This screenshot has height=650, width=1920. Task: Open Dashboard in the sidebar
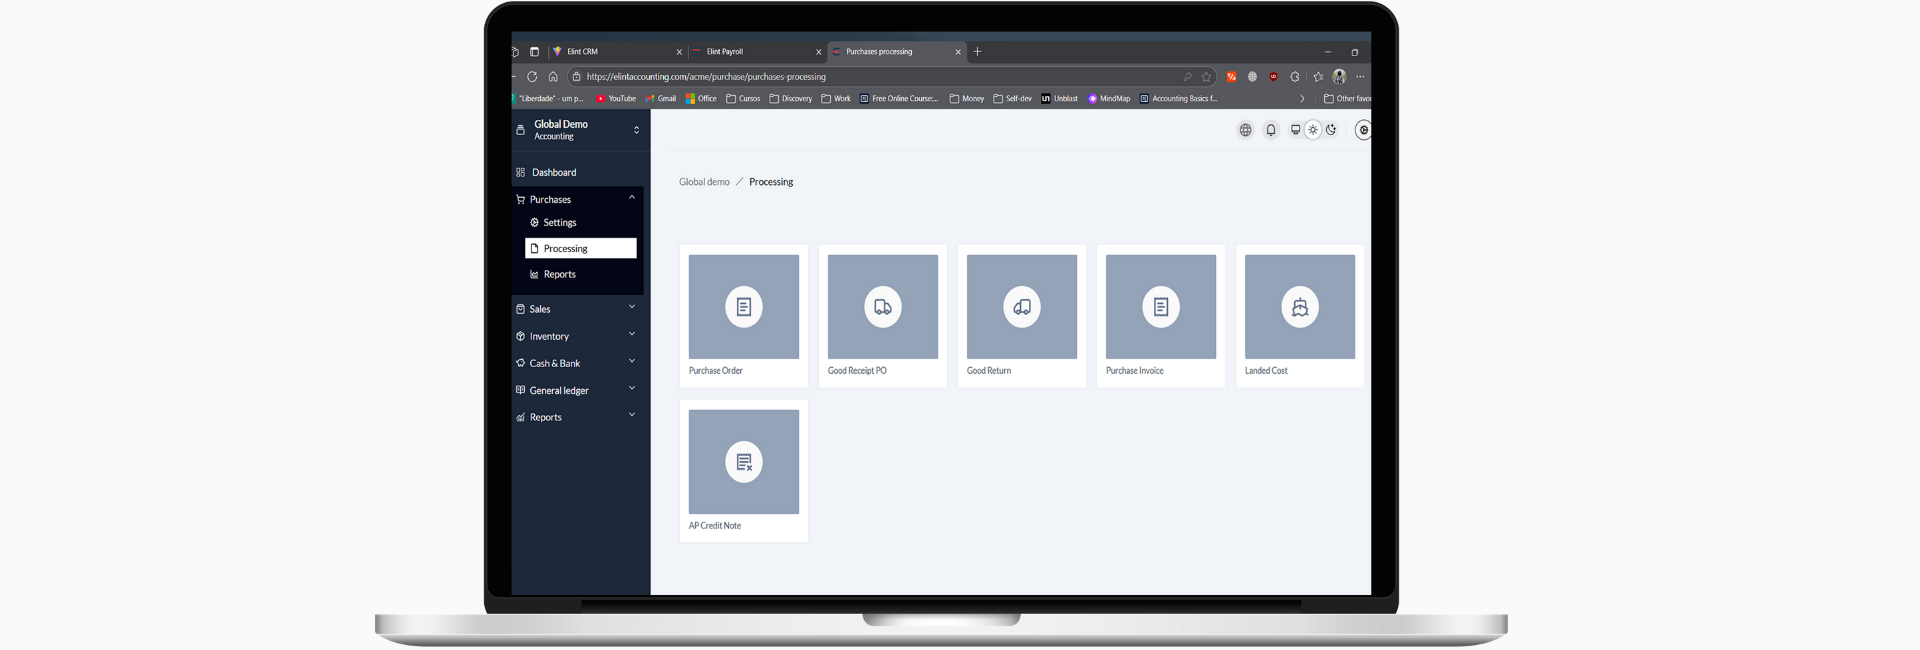pyautogui.click(x=554, y=173)
